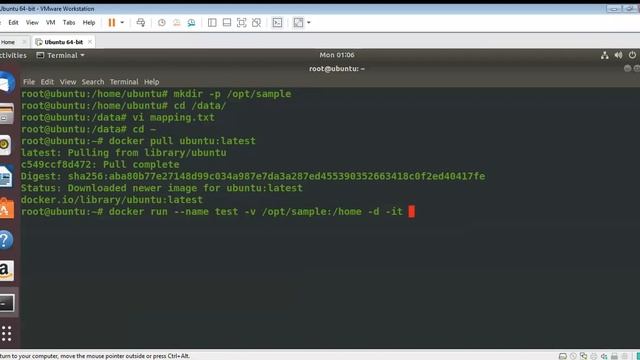Image resolution: width=640 pixels, height=360 pixels.
Task: Pause the virtual machine
Action: tap(111, 23)
